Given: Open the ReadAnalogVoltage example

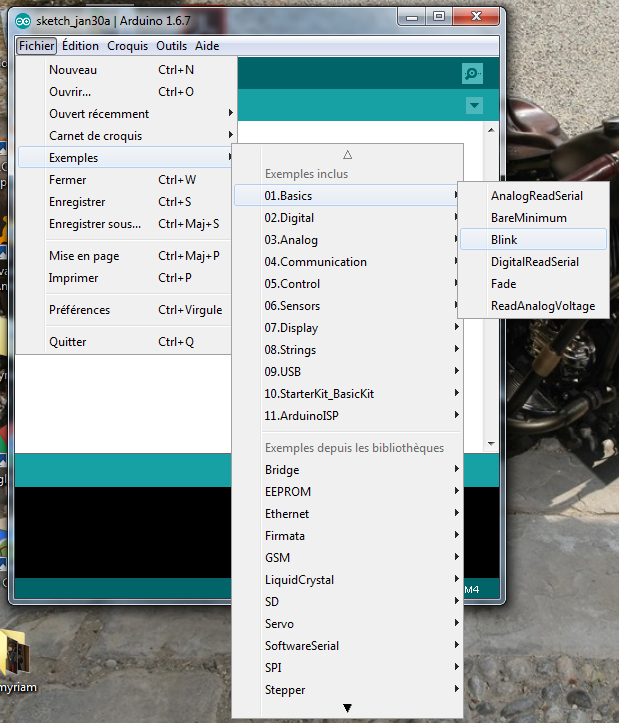Looking at the screenshot, I should 533,306.
